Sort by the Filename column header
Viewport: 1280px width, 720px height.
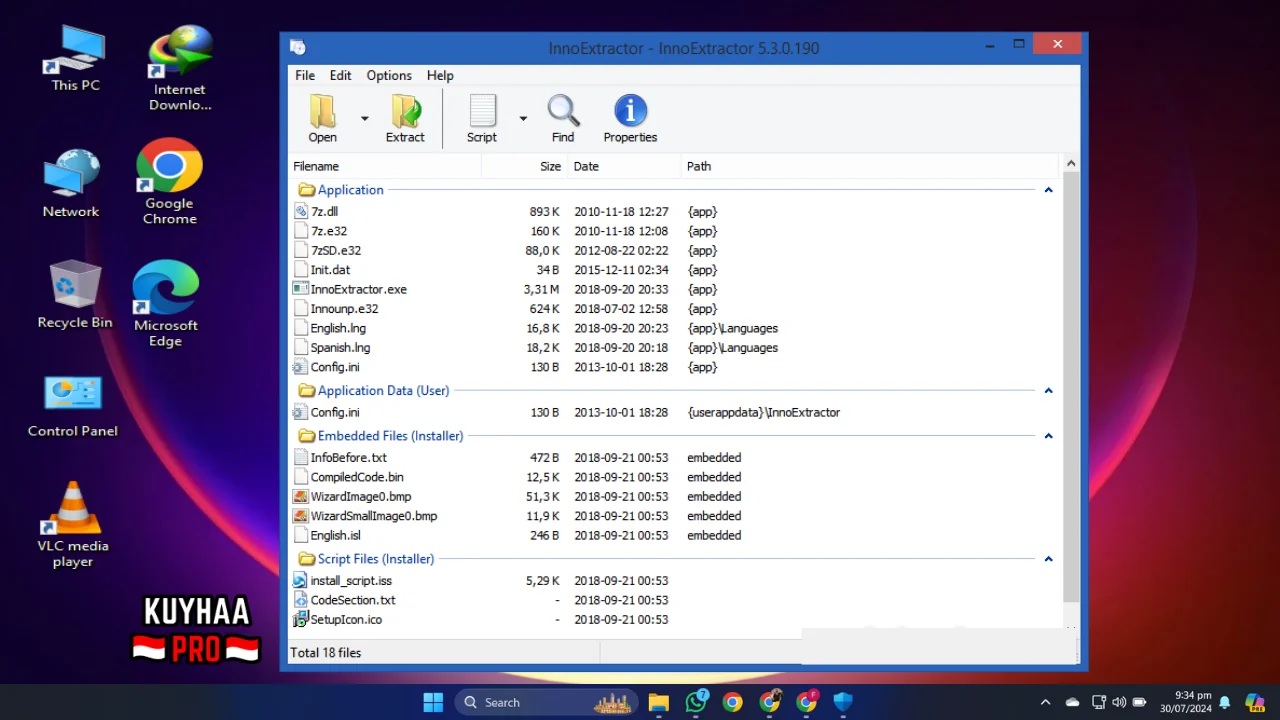(x=385, y=166)
